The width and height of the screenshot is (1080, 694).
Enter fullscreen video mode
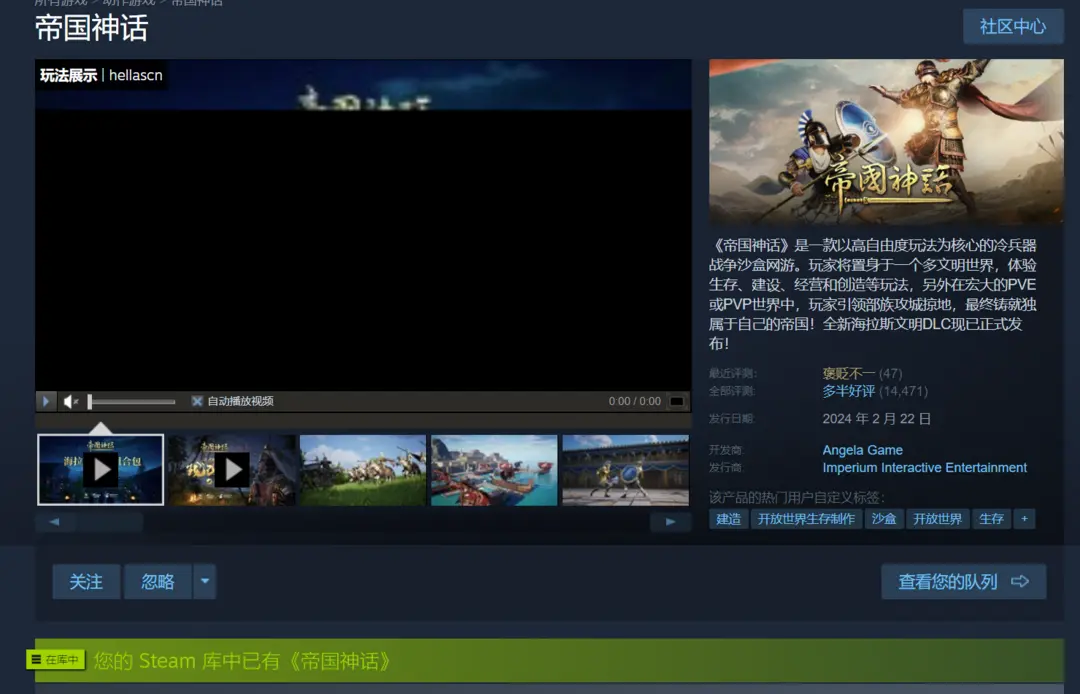677,401
